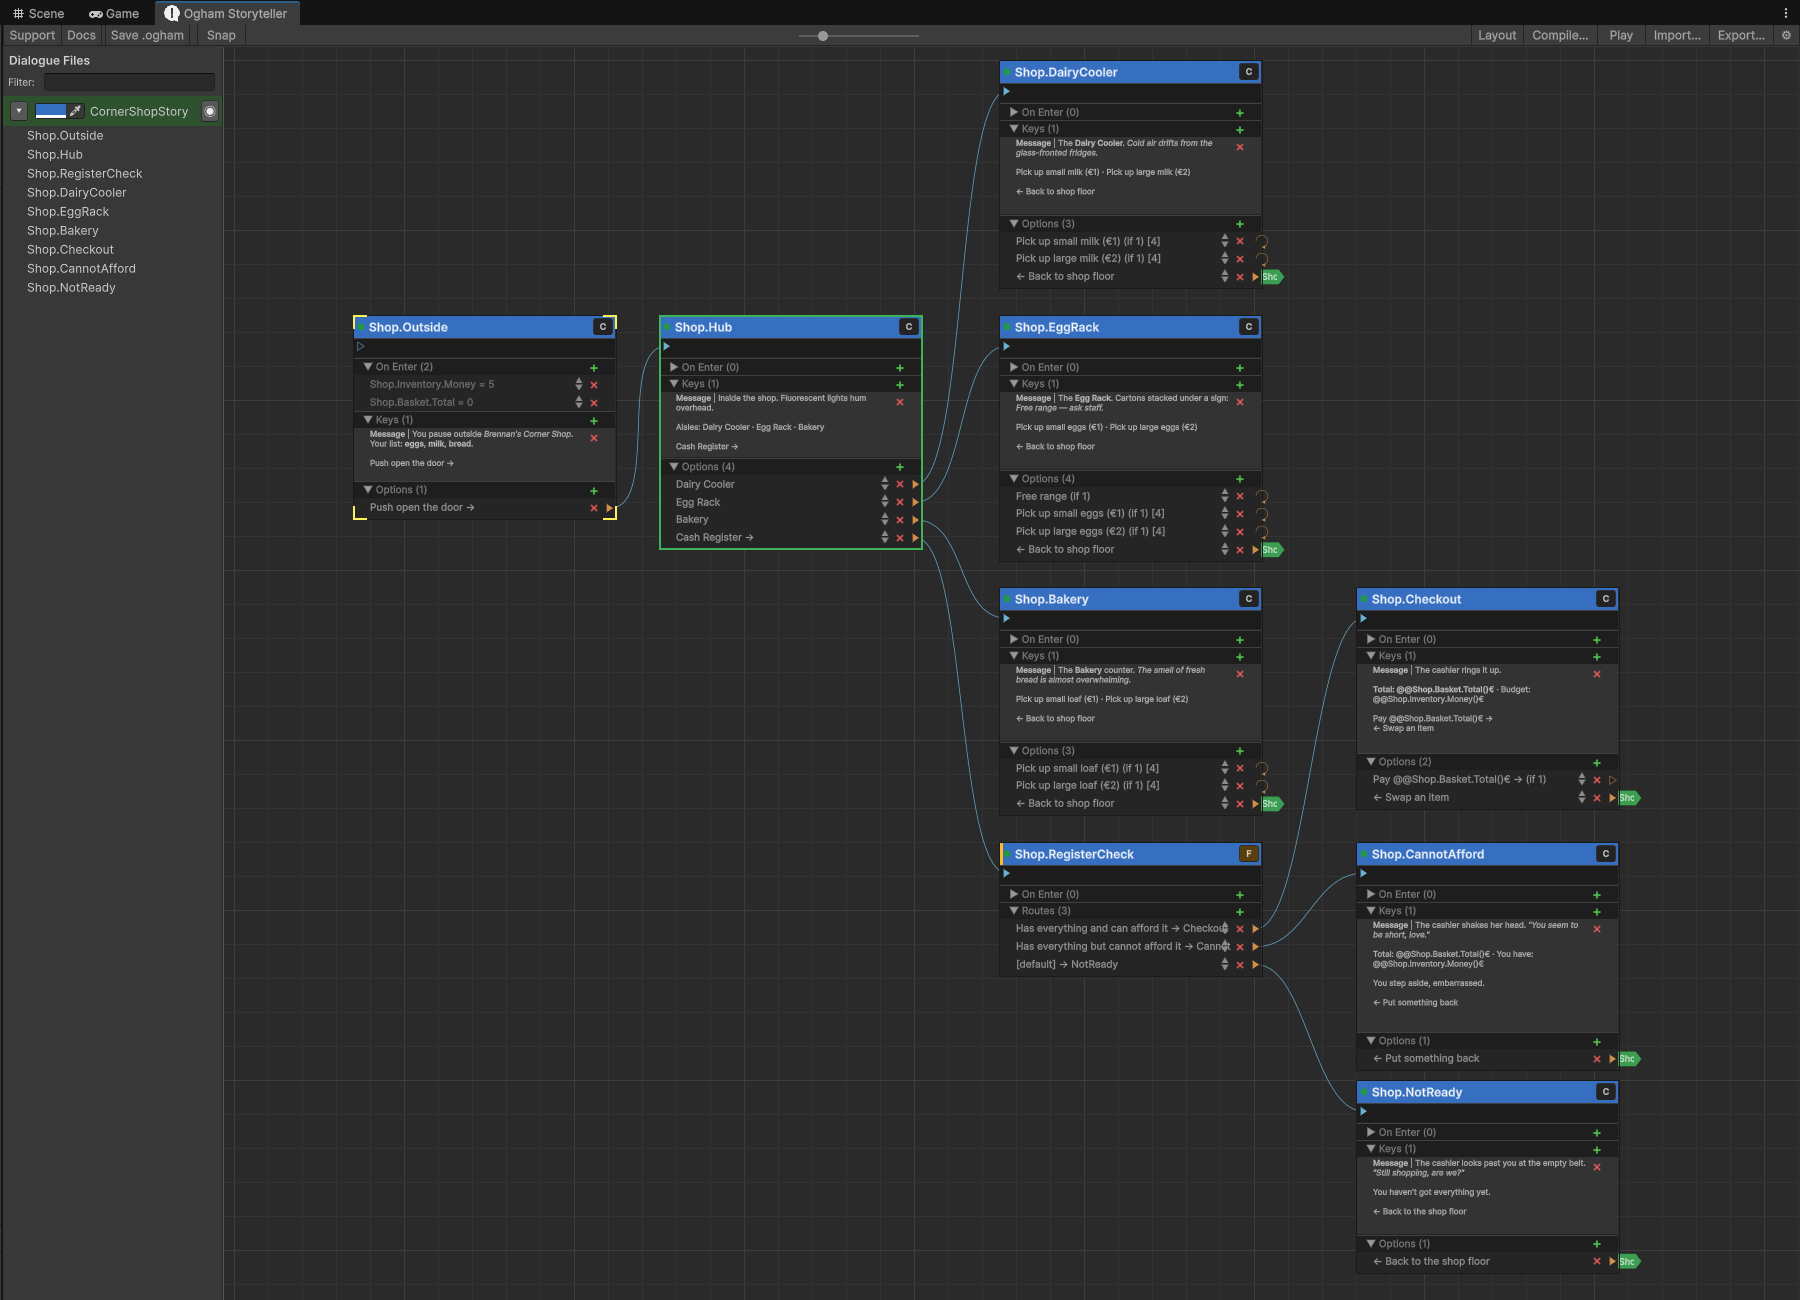
Task: Delete the cannot afford route in Shop.RegisterCheck
Action: (x=1240, y=947)
